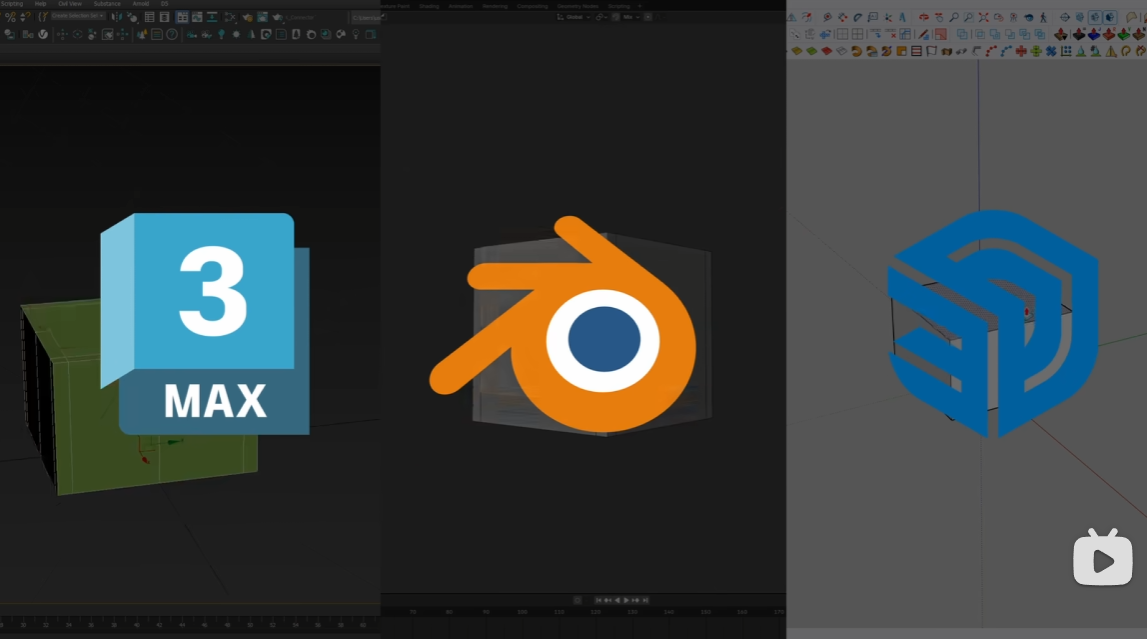Open the pivot point dropdown in Blender

(601, 17)
